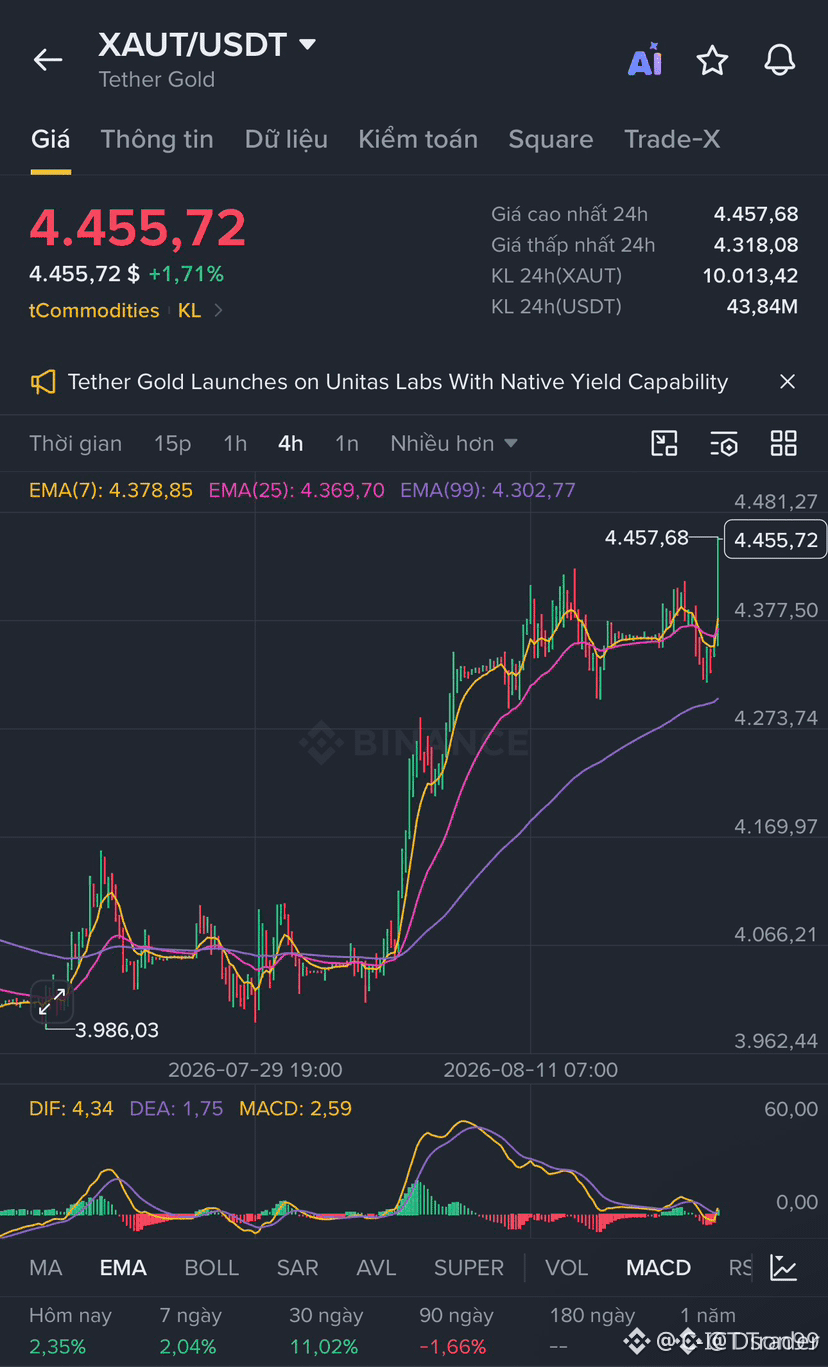Screen dimensions: 828x1367
Task: Switch to the Giá tab
Action: click(50, 139)
